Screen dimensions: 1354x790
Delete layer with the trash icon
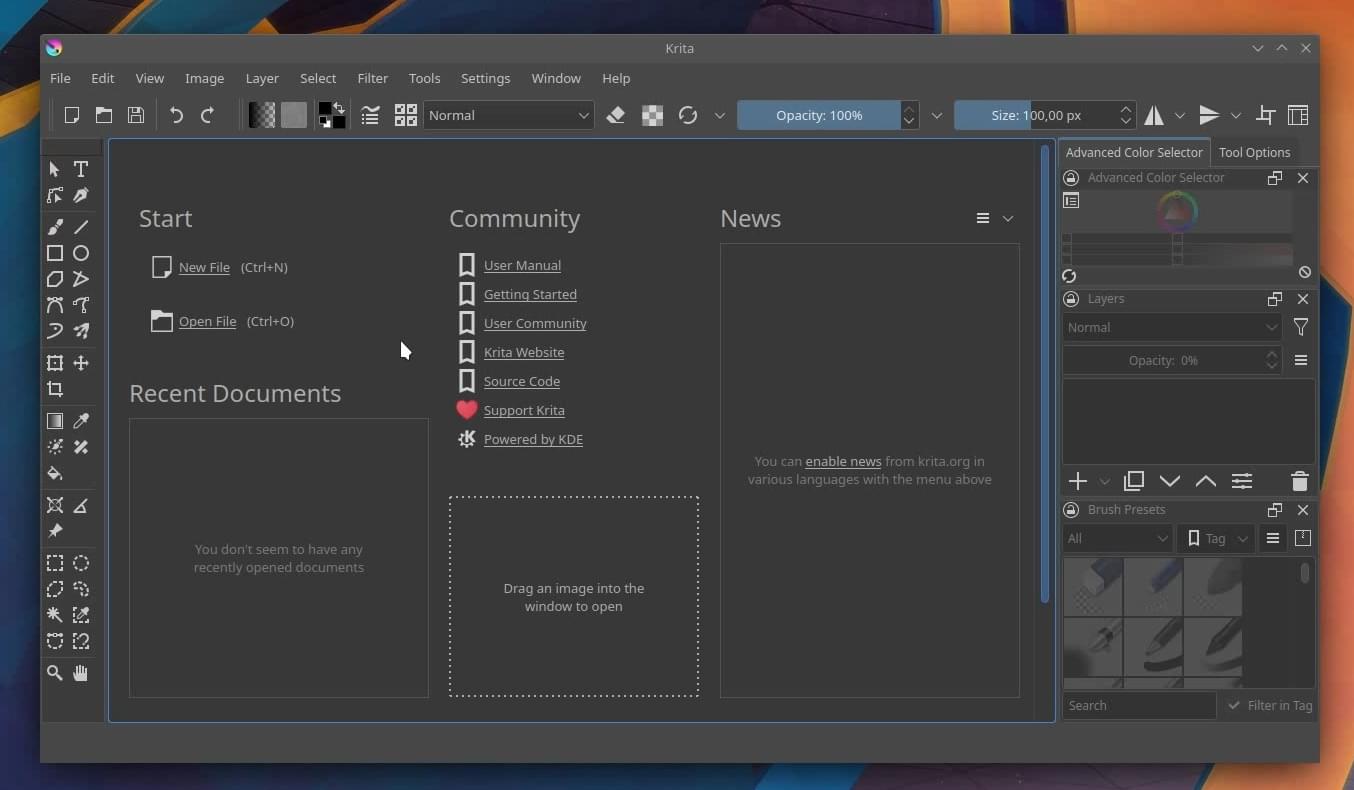click(1299, 481)
